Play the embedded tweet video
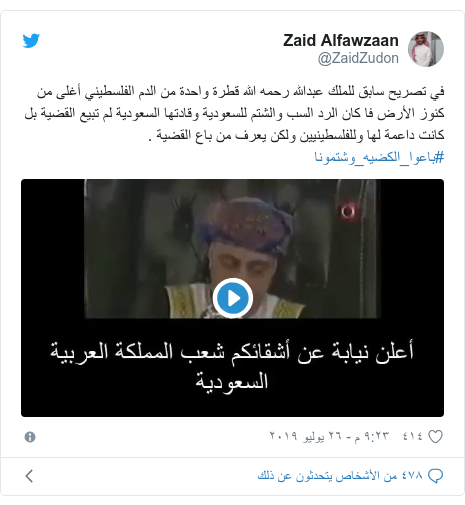 click(x=233, y=298)
